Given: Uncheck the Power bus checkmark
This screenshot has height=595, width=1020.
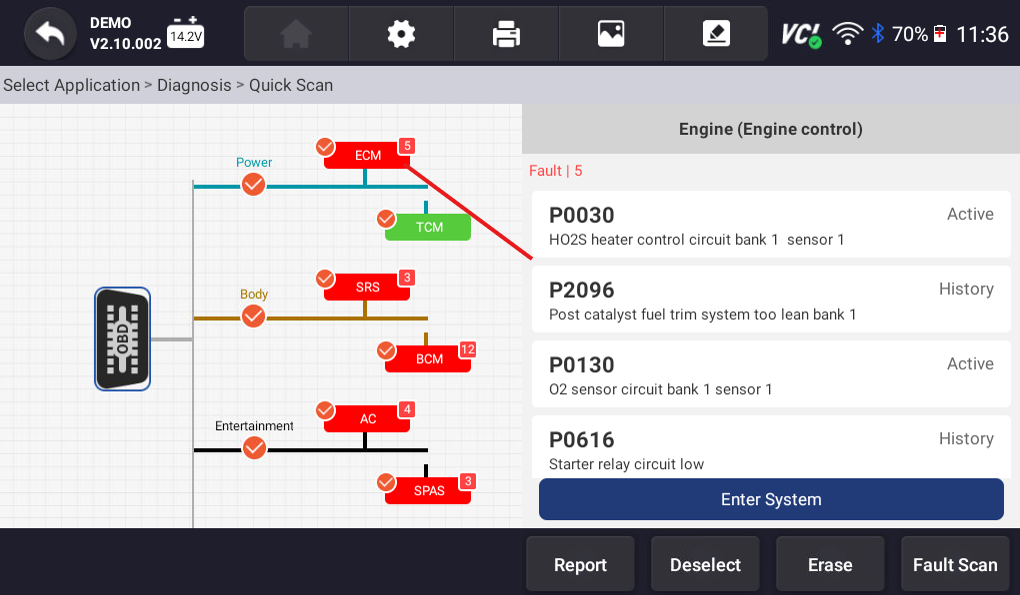Looking at the screenshot, I should [x=253, y=184].
